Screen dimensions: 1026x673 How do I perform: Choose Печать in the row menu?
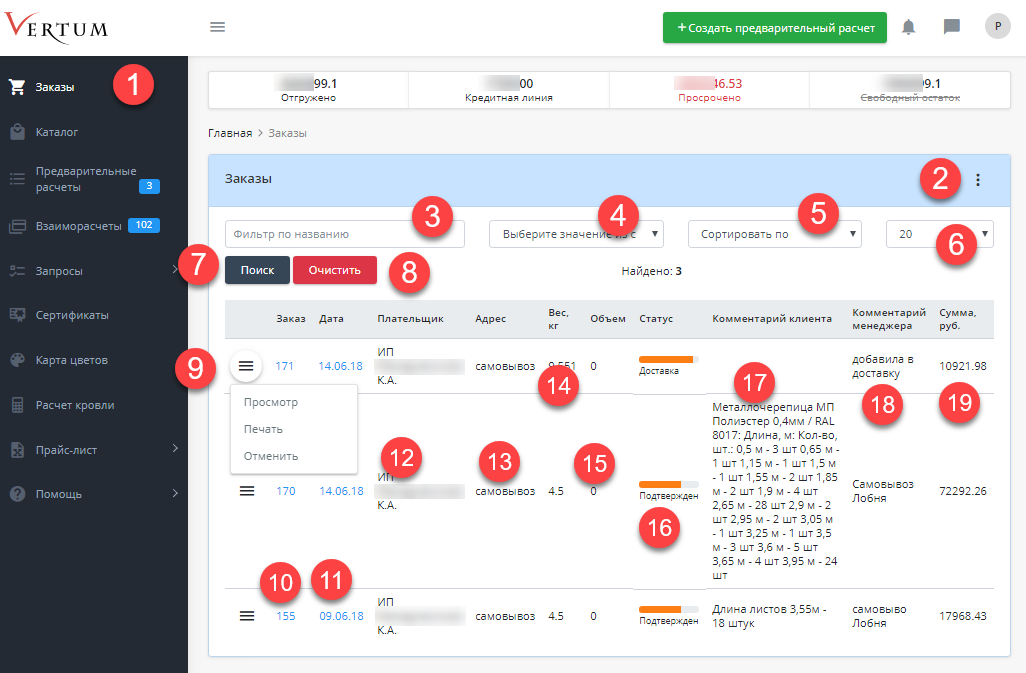click(263, 429)
